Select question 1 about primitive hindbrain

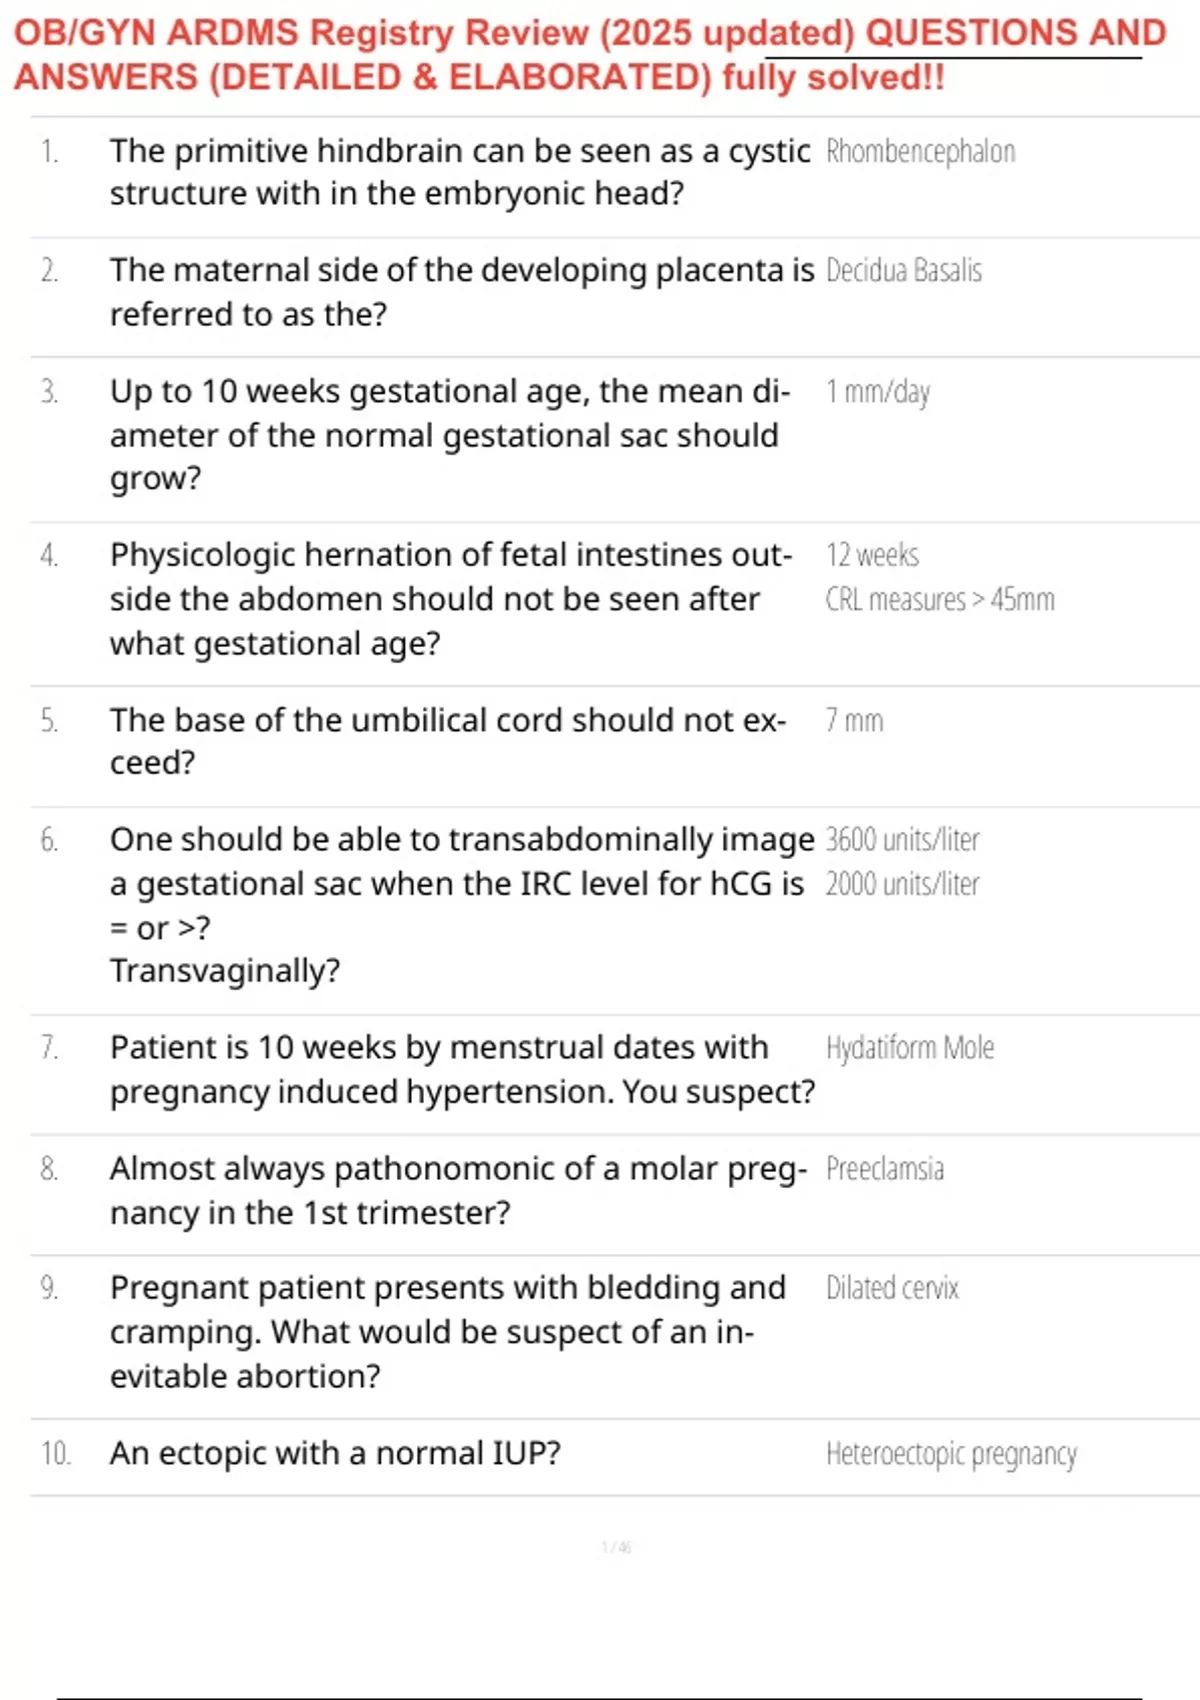(460, 172)
